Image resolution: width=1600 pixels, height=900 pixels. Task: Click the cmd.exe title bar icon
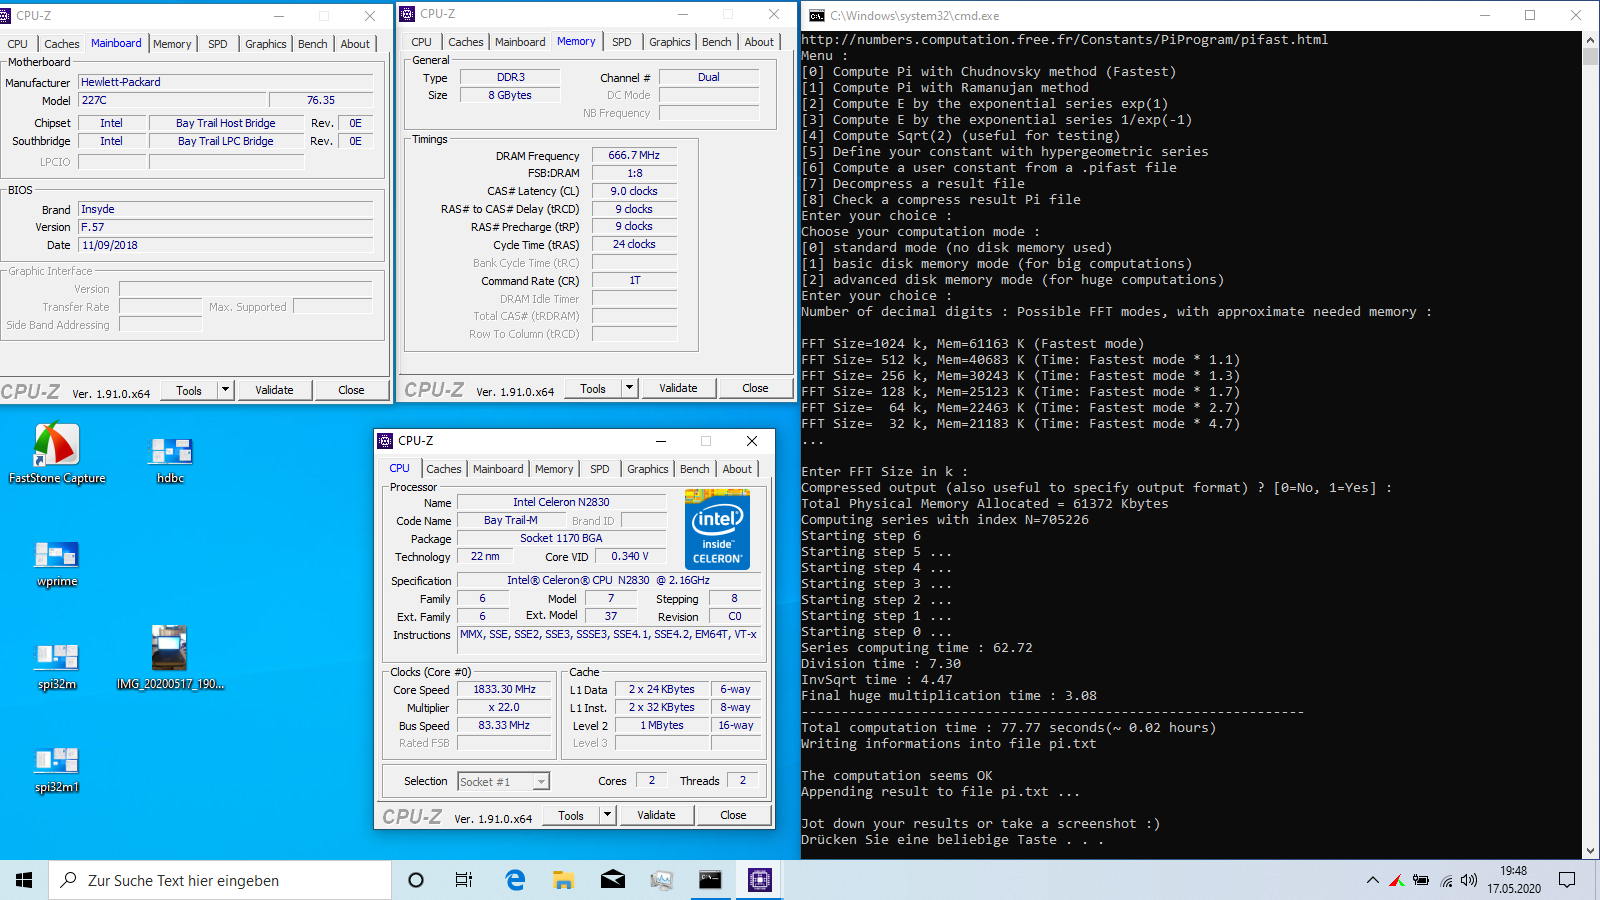(817, 15)
